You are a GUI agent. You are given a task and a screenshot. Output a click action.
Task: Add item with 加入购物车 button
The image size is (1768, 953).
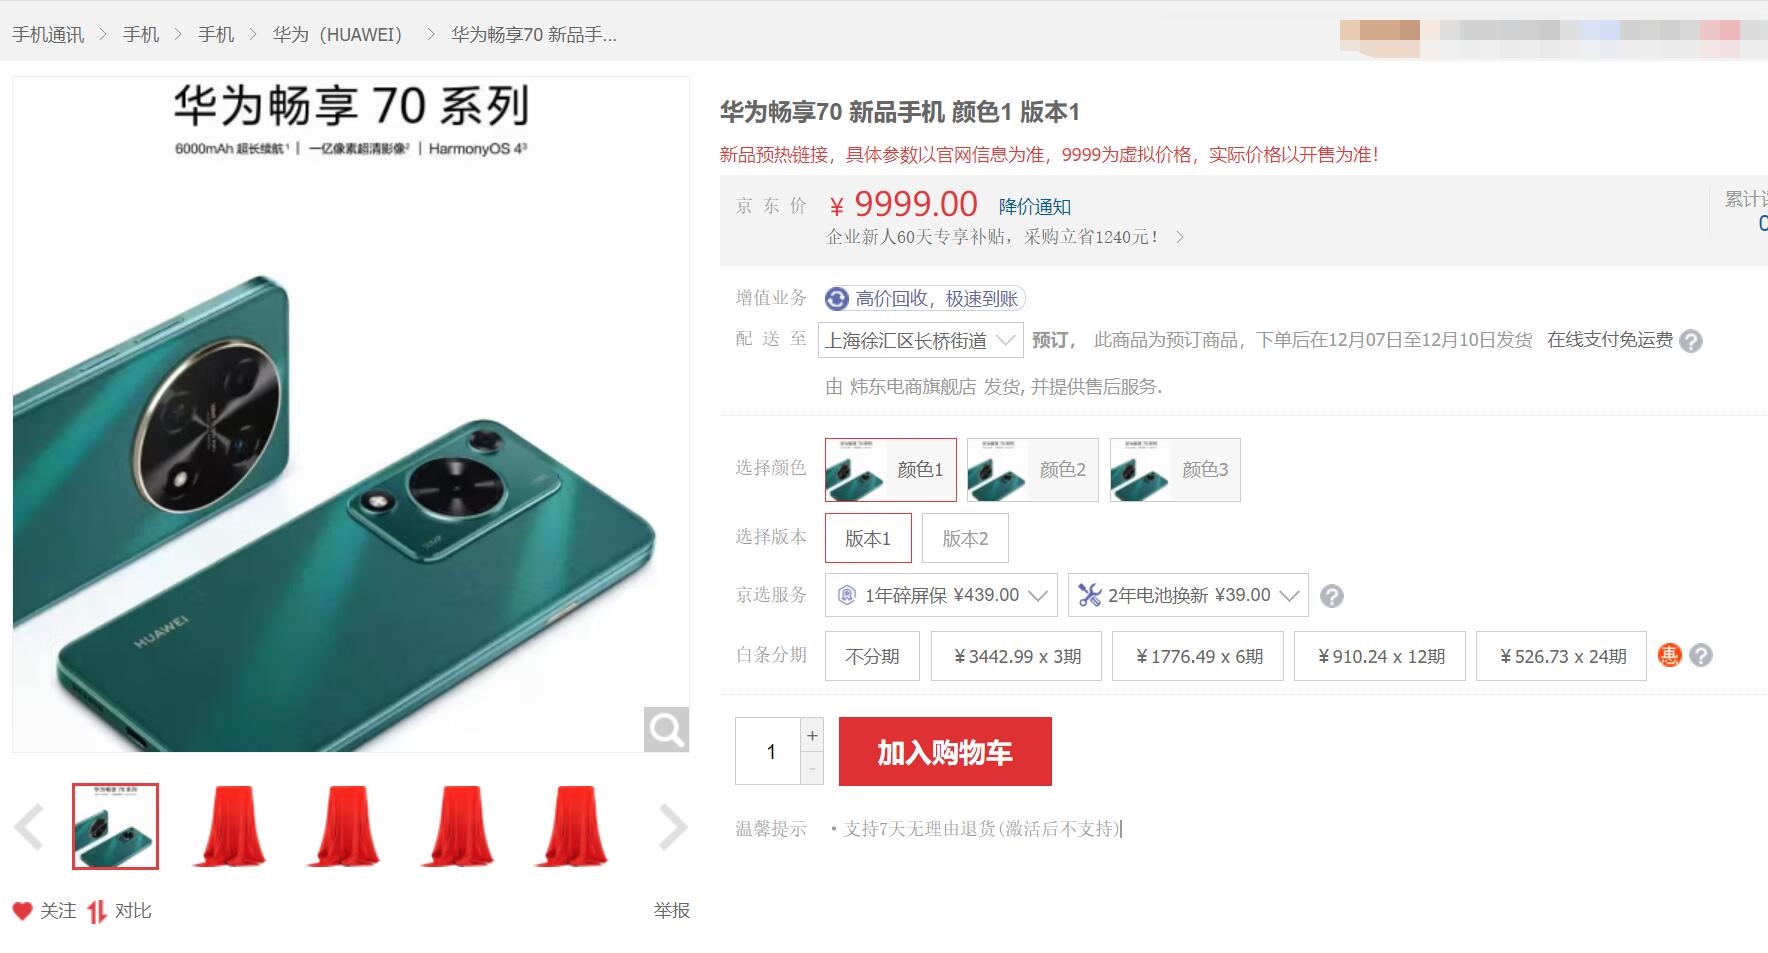pyautogui.click(x=945, y=752)
